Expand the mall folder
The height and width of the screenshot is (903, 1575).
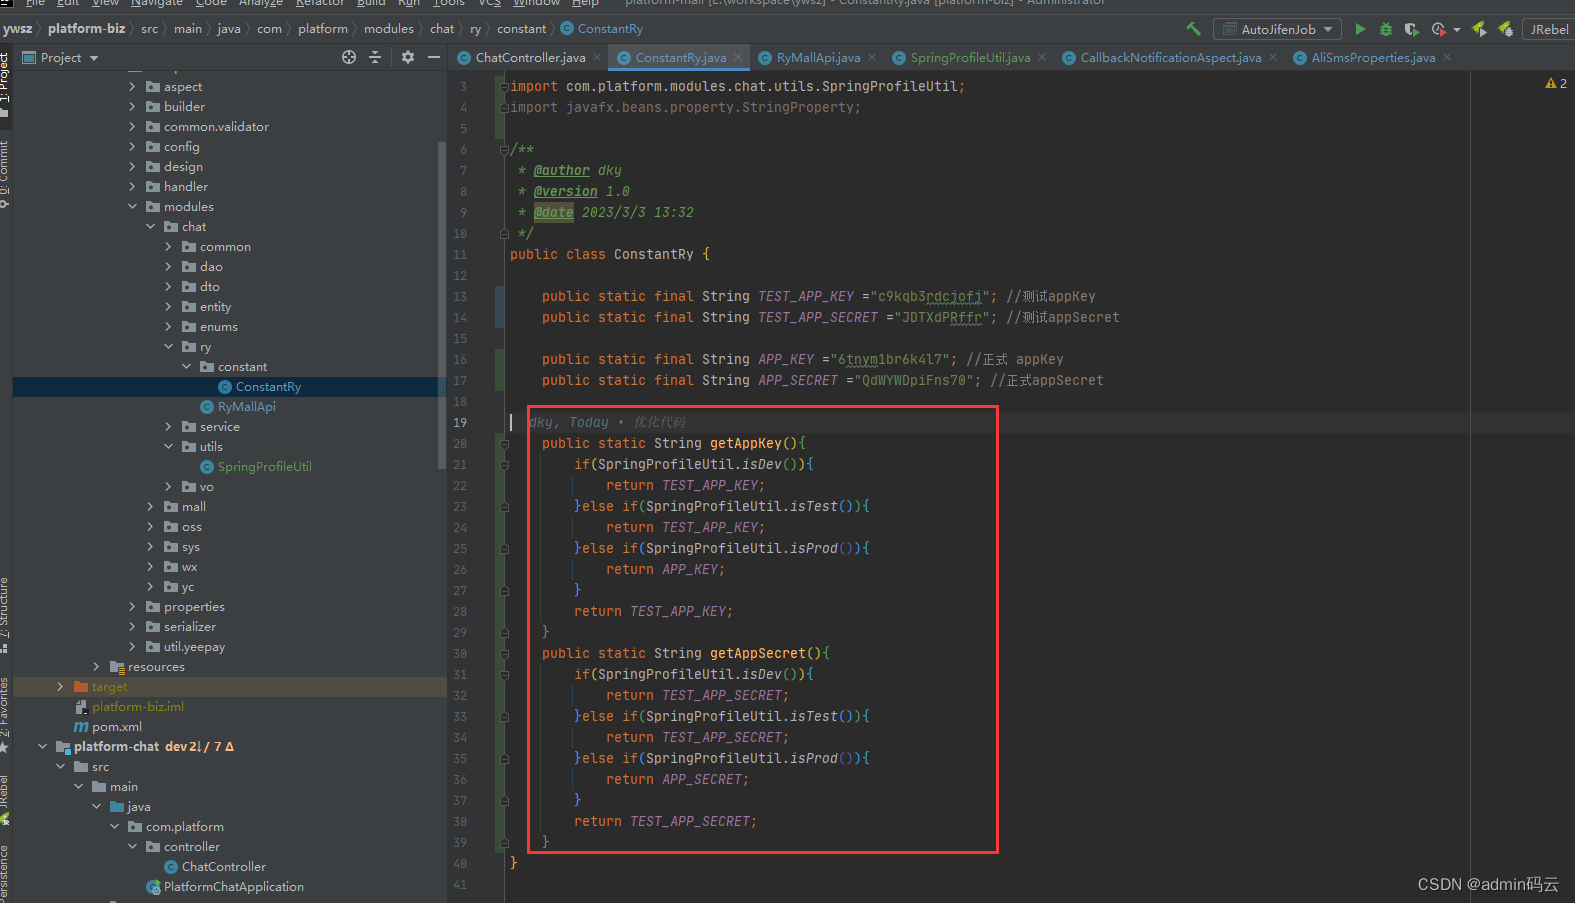pyautogui.click(x=151, y=507)
